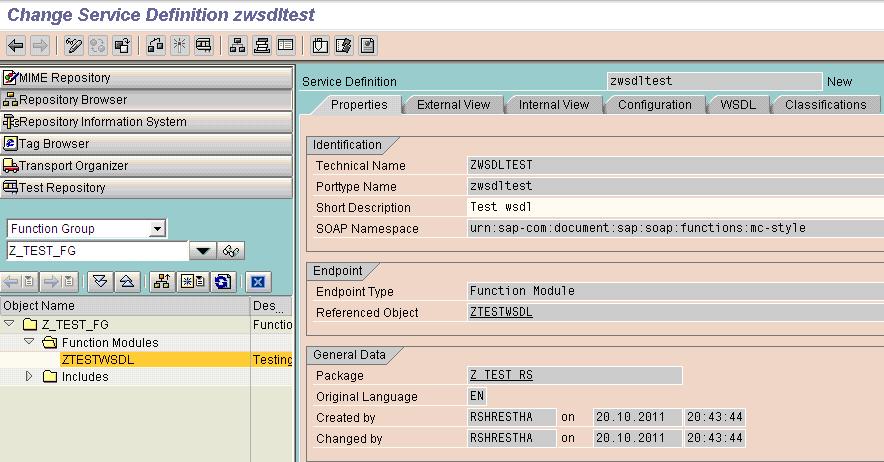Click the Short Description input field

[x=675, y=207]
